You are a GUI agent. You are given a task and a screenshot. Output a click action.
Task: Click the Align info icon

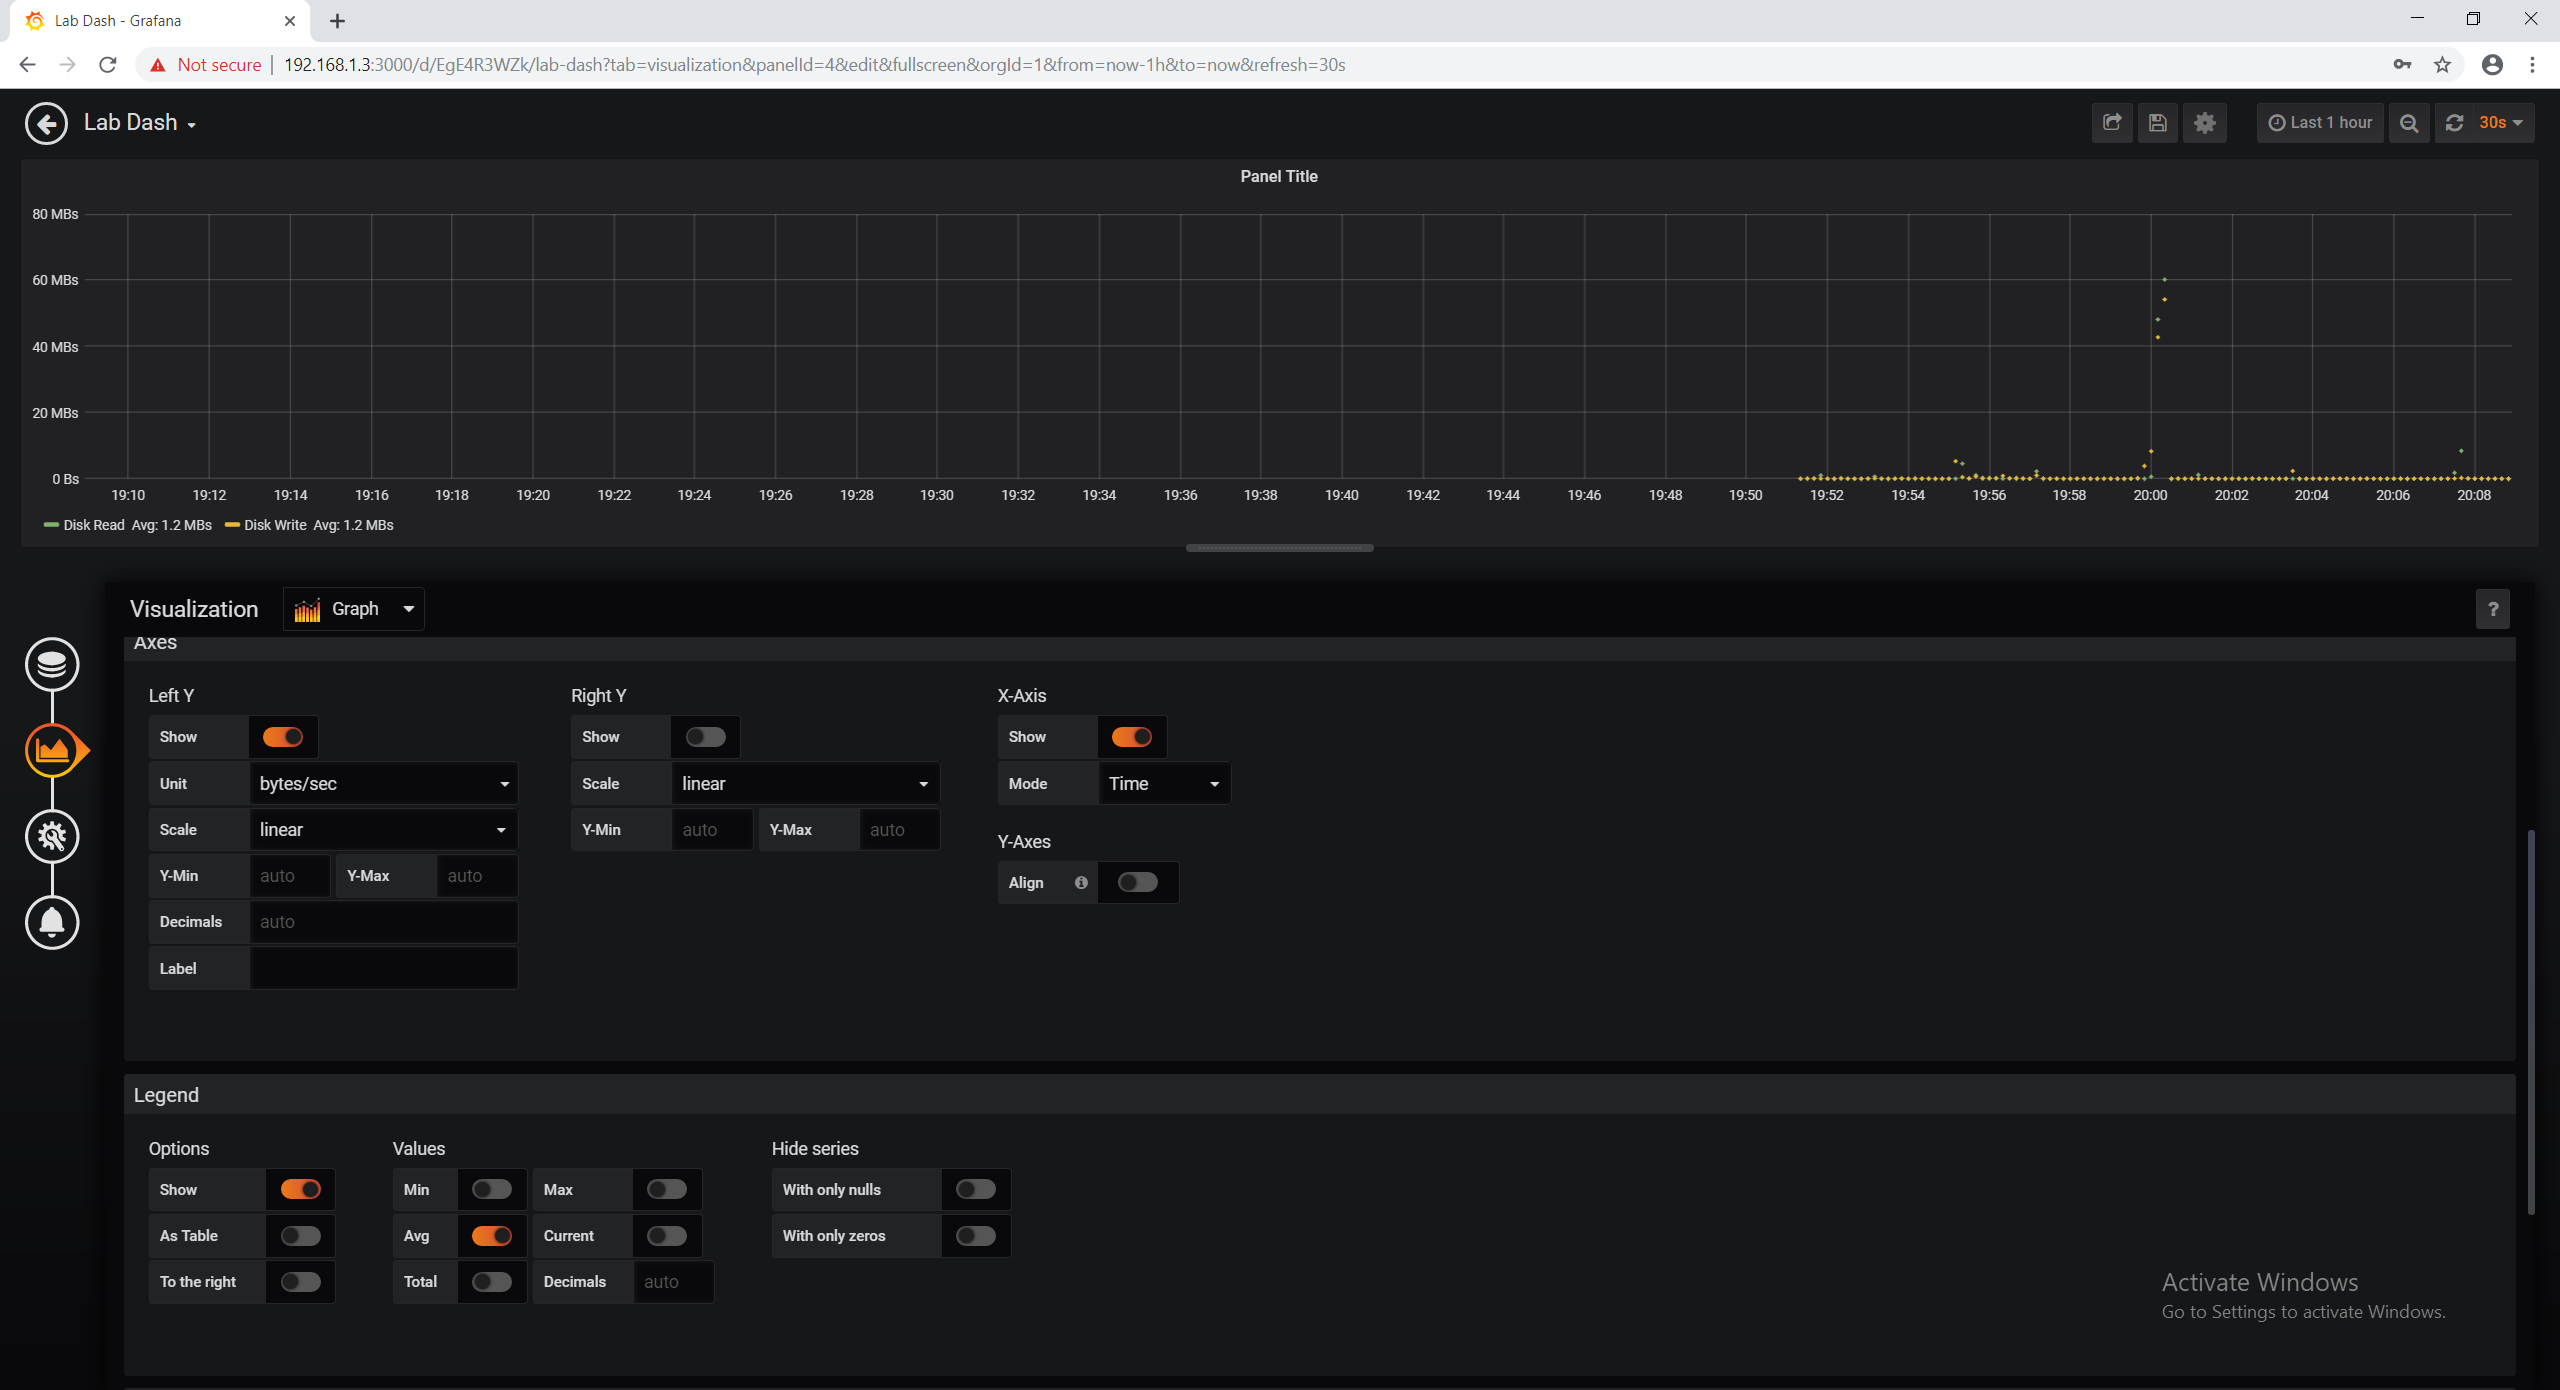click(1081, 883)
